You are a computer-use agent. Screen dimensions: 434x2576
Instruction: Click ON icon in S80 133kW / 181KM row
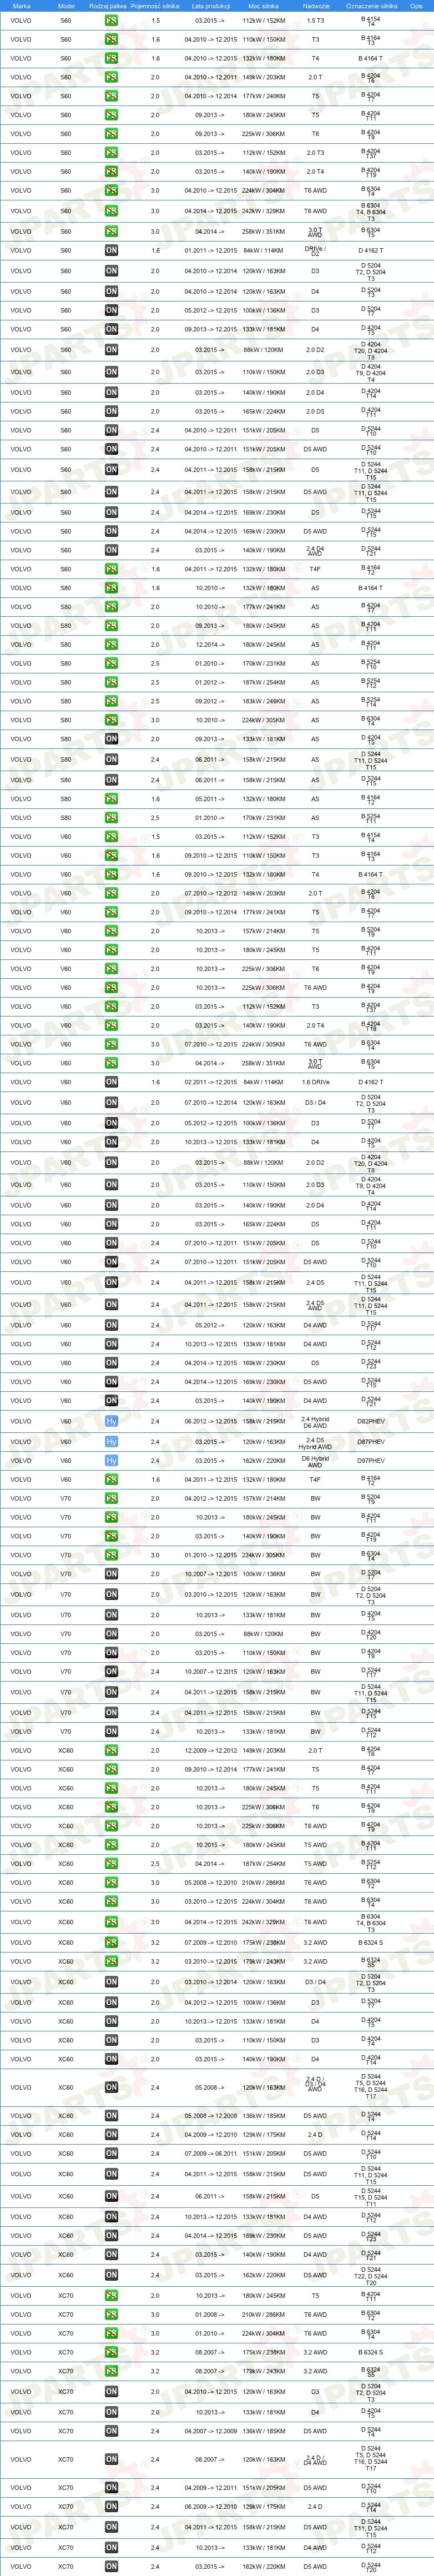[111, 739]
